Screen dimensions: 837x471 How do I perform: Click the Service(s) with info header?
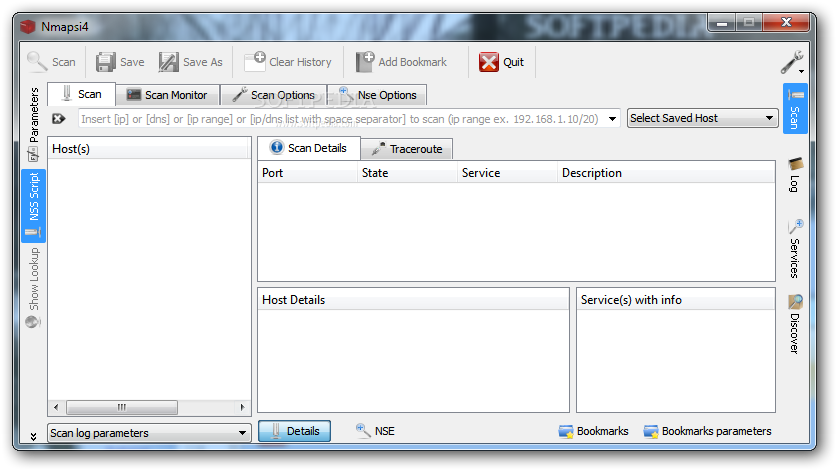pos(675,300)
